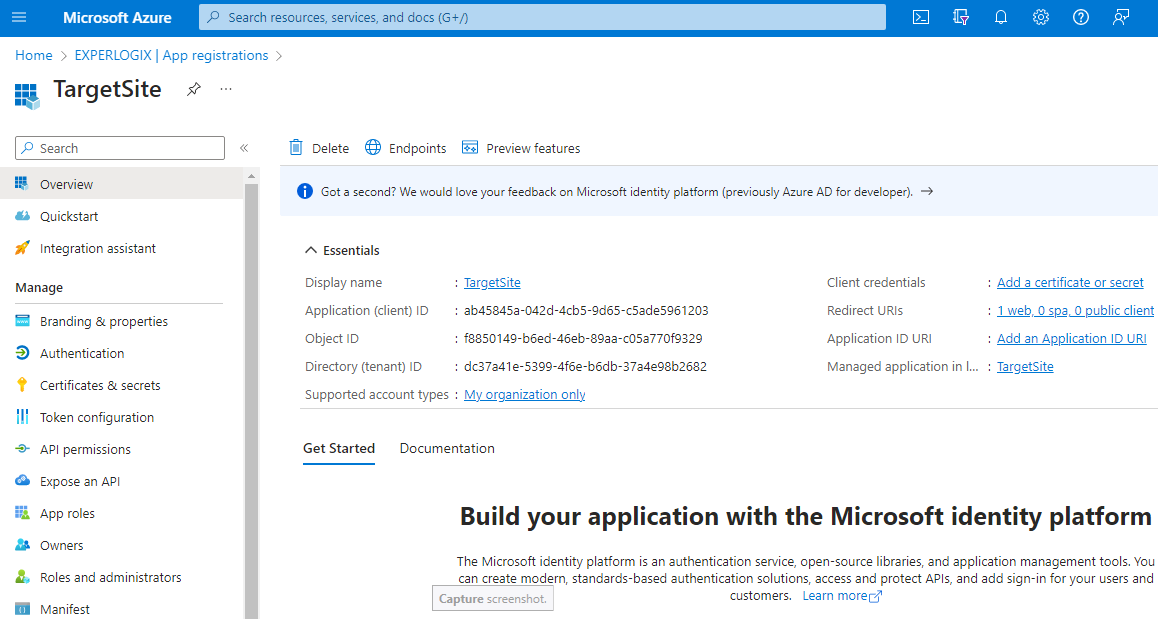
Task: Collapse the Essentials section
Action: (311, 250)
